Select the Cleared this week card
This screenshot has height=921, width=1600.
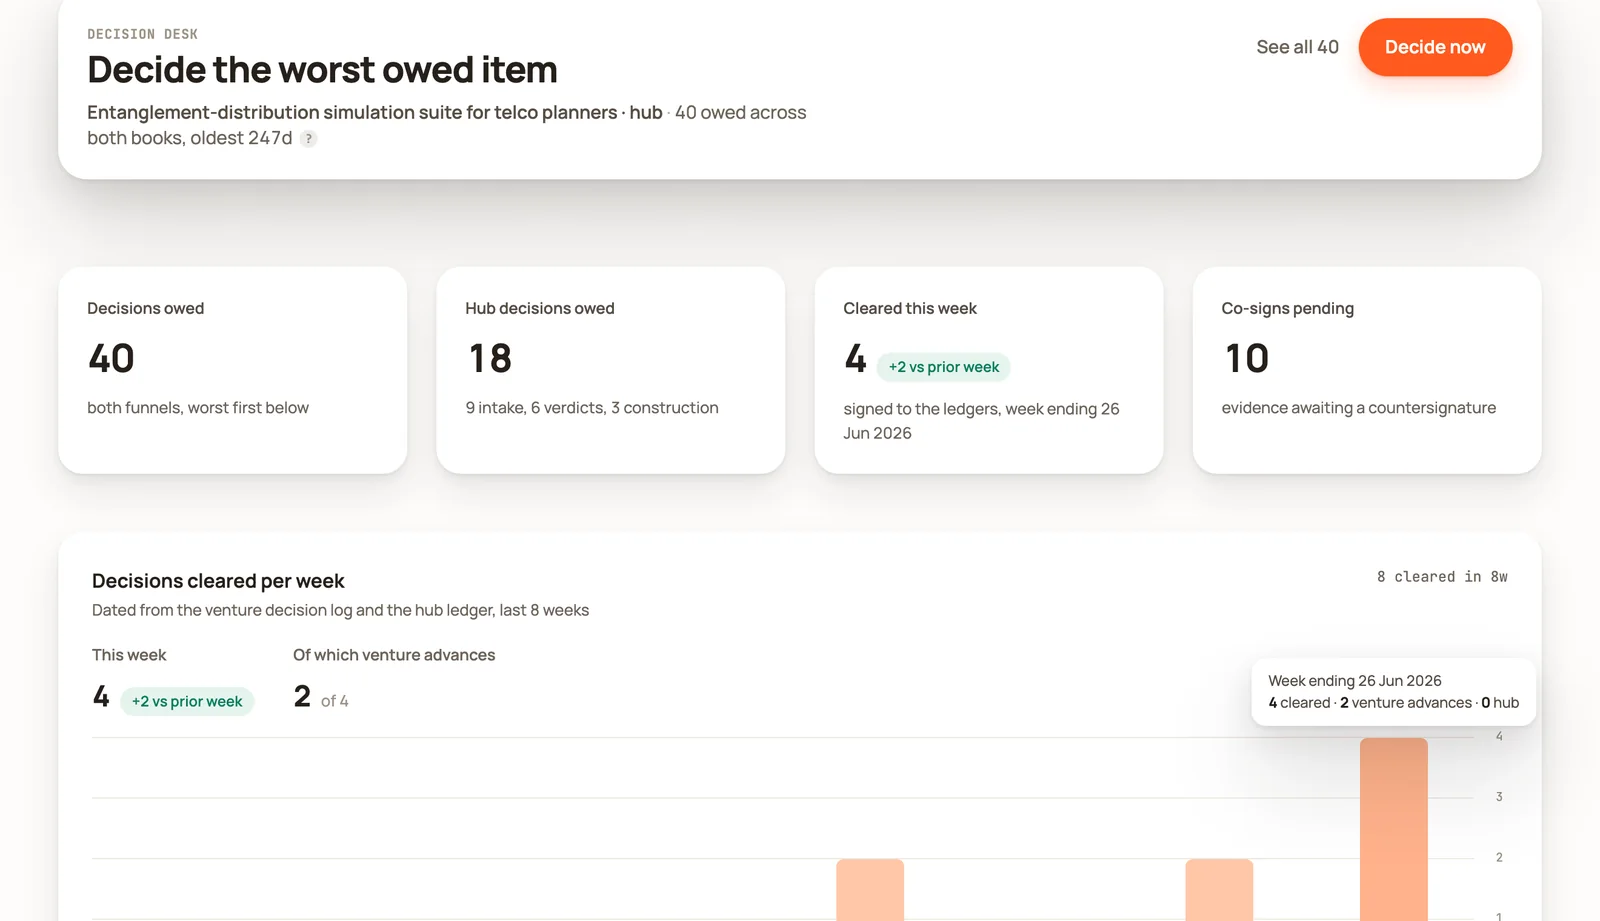(989, 370)
